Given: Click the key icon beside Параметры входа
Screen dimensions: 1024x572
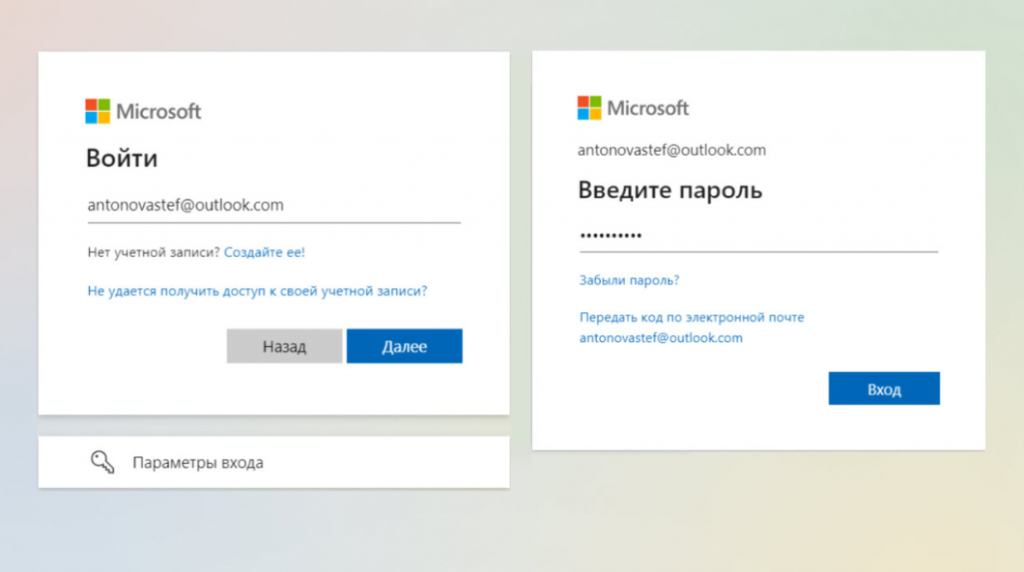Looking at the screenshot, I should tap(102, 462).
